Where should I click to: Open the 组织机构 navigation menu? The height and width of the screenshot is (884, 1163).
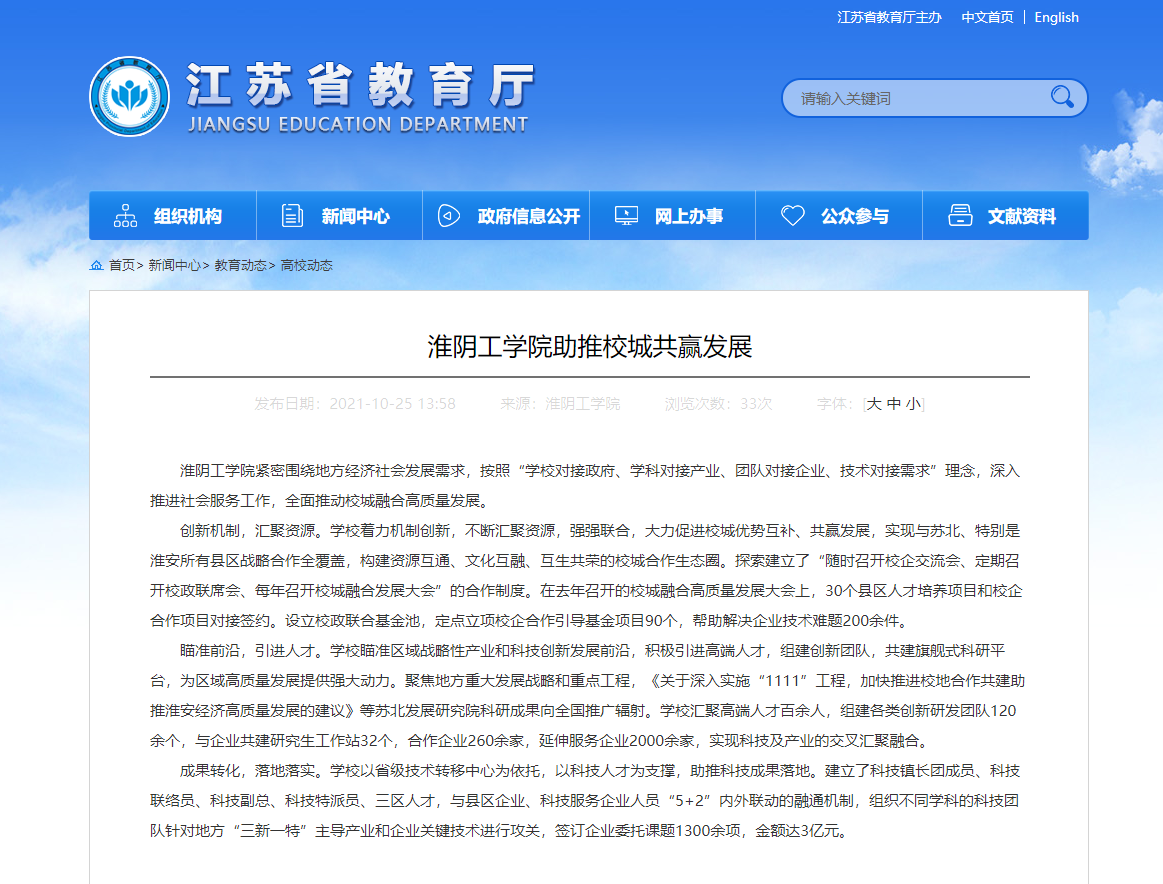(187, 216)
